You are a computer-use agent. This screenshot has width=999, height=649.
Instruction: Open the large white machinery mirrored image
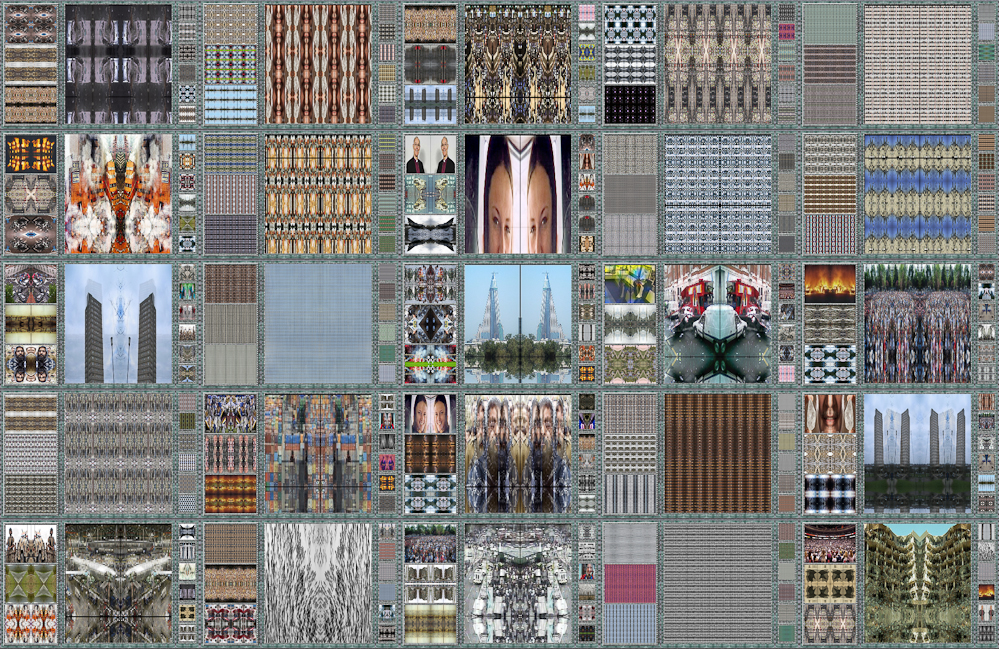(x=517, y=583)
